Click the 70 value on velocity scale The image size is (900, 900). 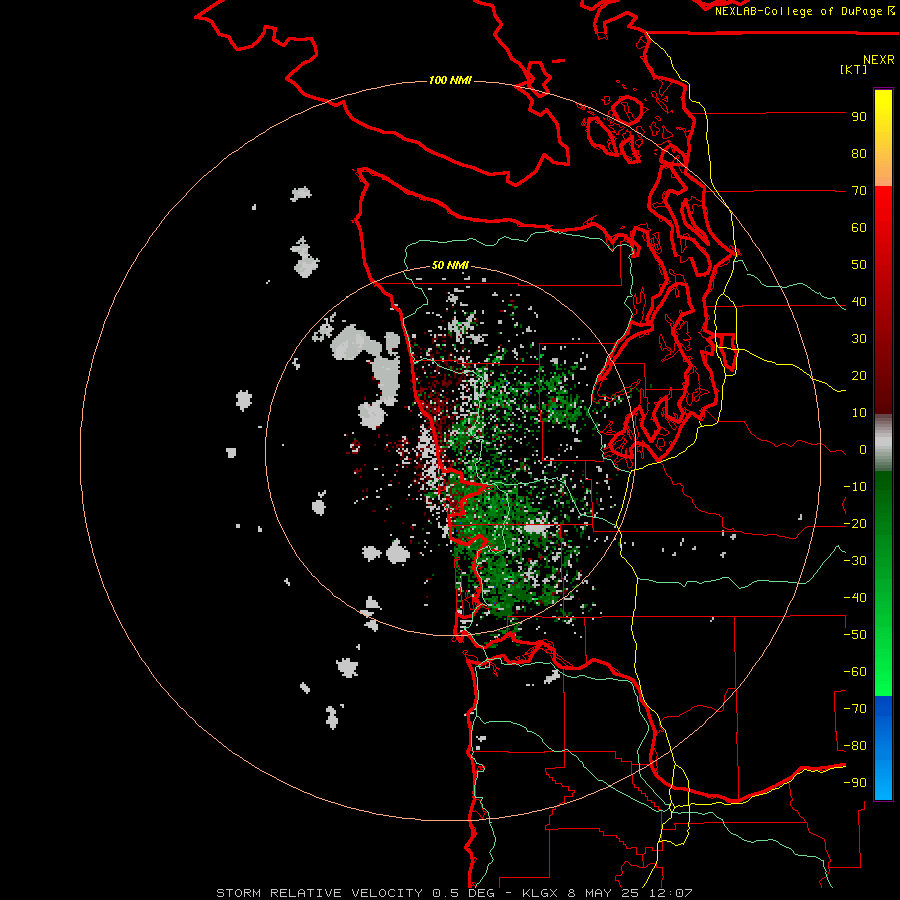(x=859, y=191)
